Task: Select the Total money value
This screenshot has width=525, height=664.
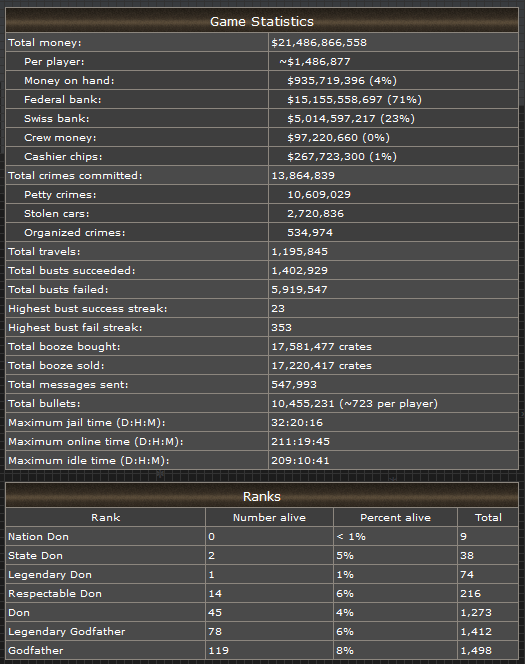Action: tap(319, 42)
